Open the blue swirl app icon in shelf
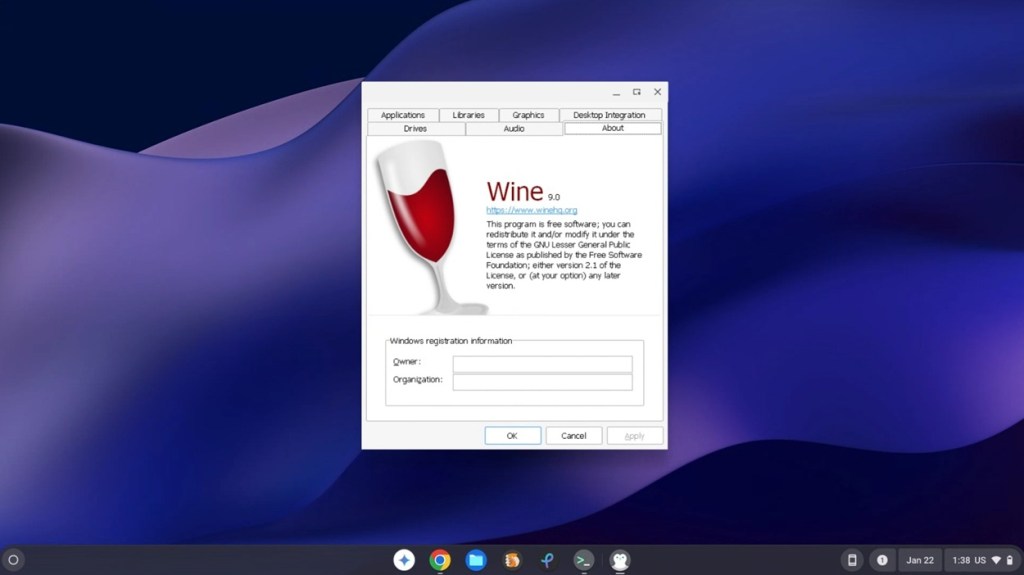Viewport: 1024px width, 575px height. [x=547, y=560]
